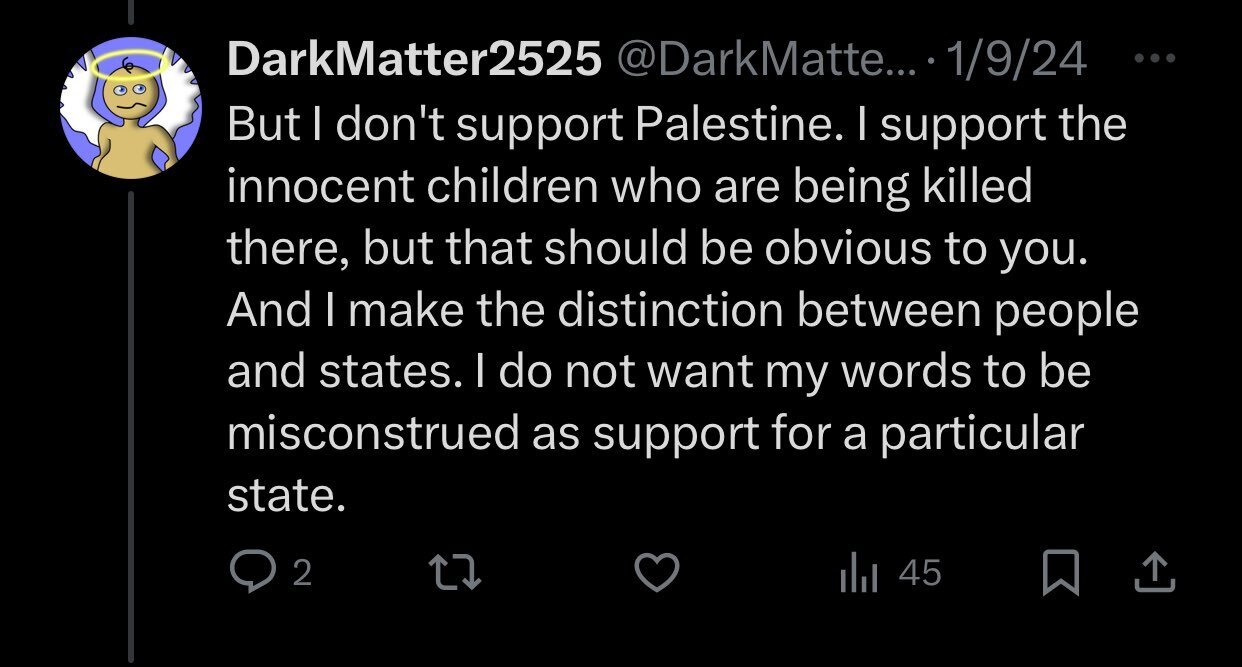The width and height of the screenshot is (1242, 667).
Task: Open the three-dot more options menu
Action: coord(1157,59)
